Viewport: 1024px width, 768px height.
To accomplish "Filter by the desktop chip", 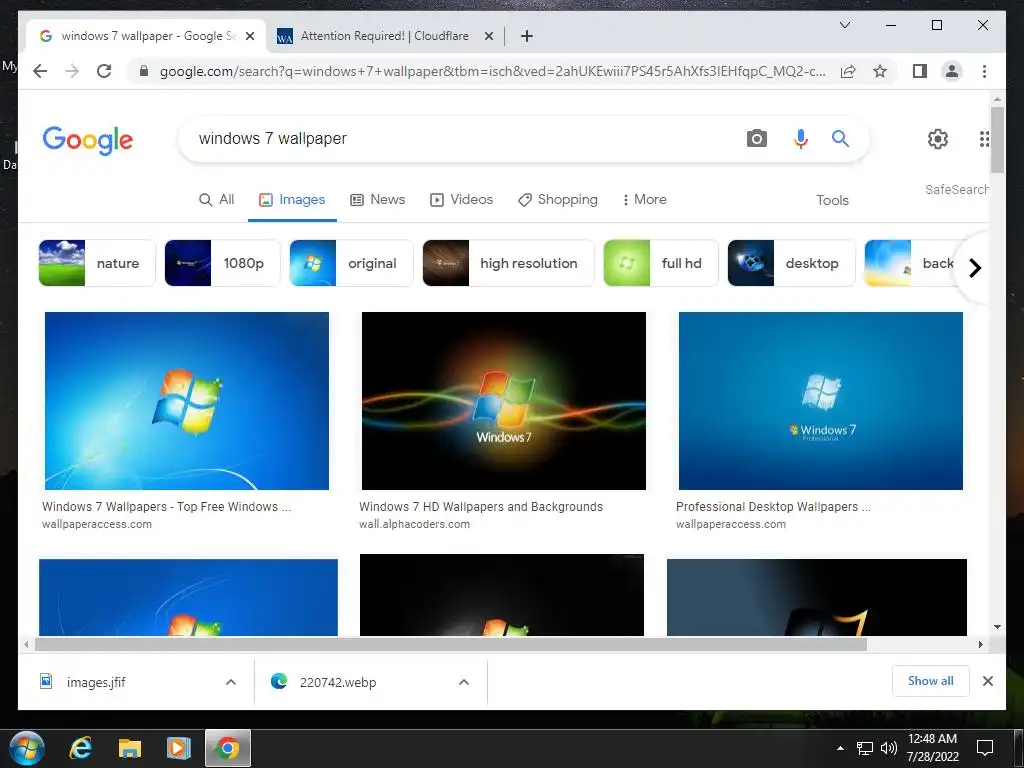I will point(792,263).
